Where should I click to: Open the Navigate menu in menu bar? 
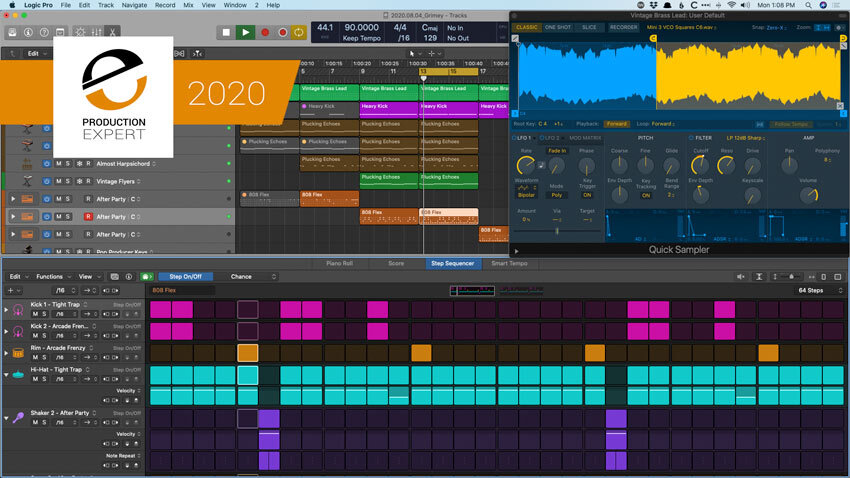[134, 5]
